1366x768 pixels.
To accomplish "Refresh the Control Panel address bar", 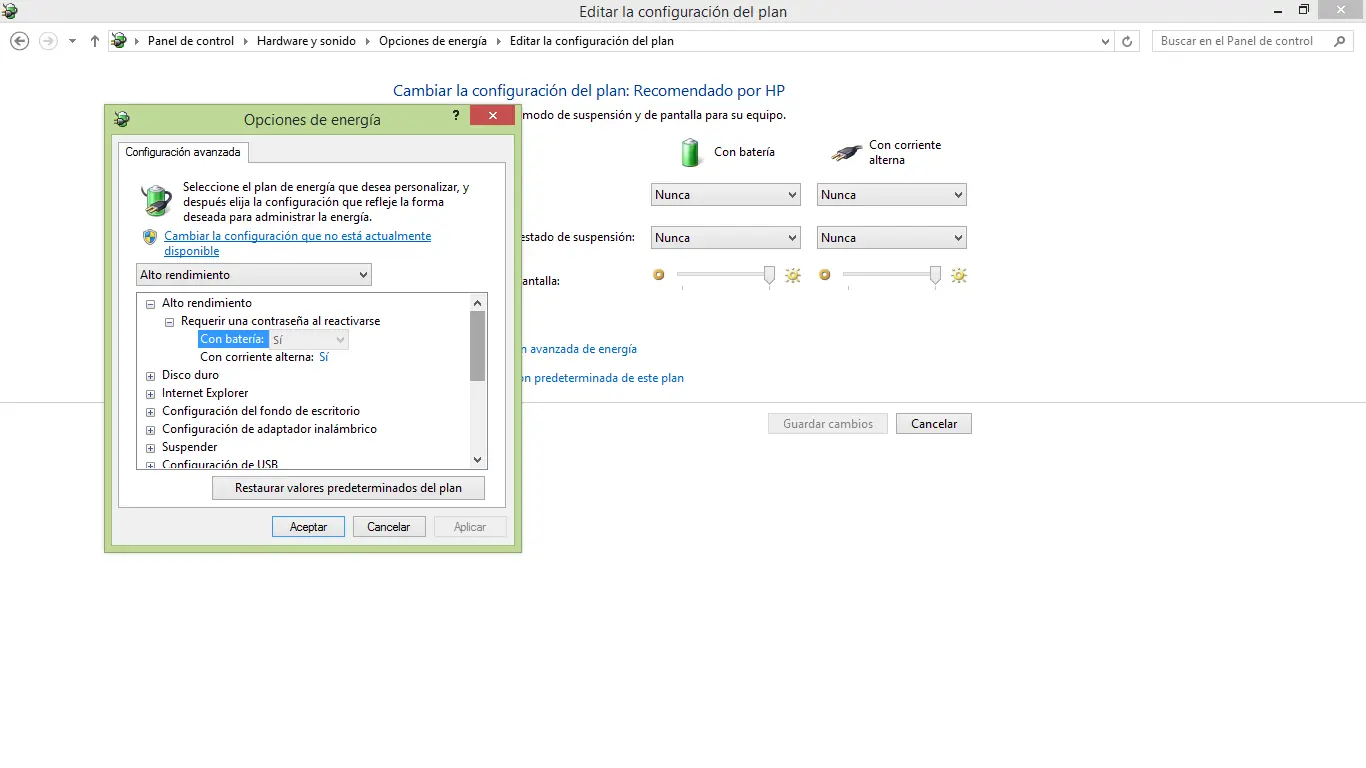I will (x=1127, y=41).
